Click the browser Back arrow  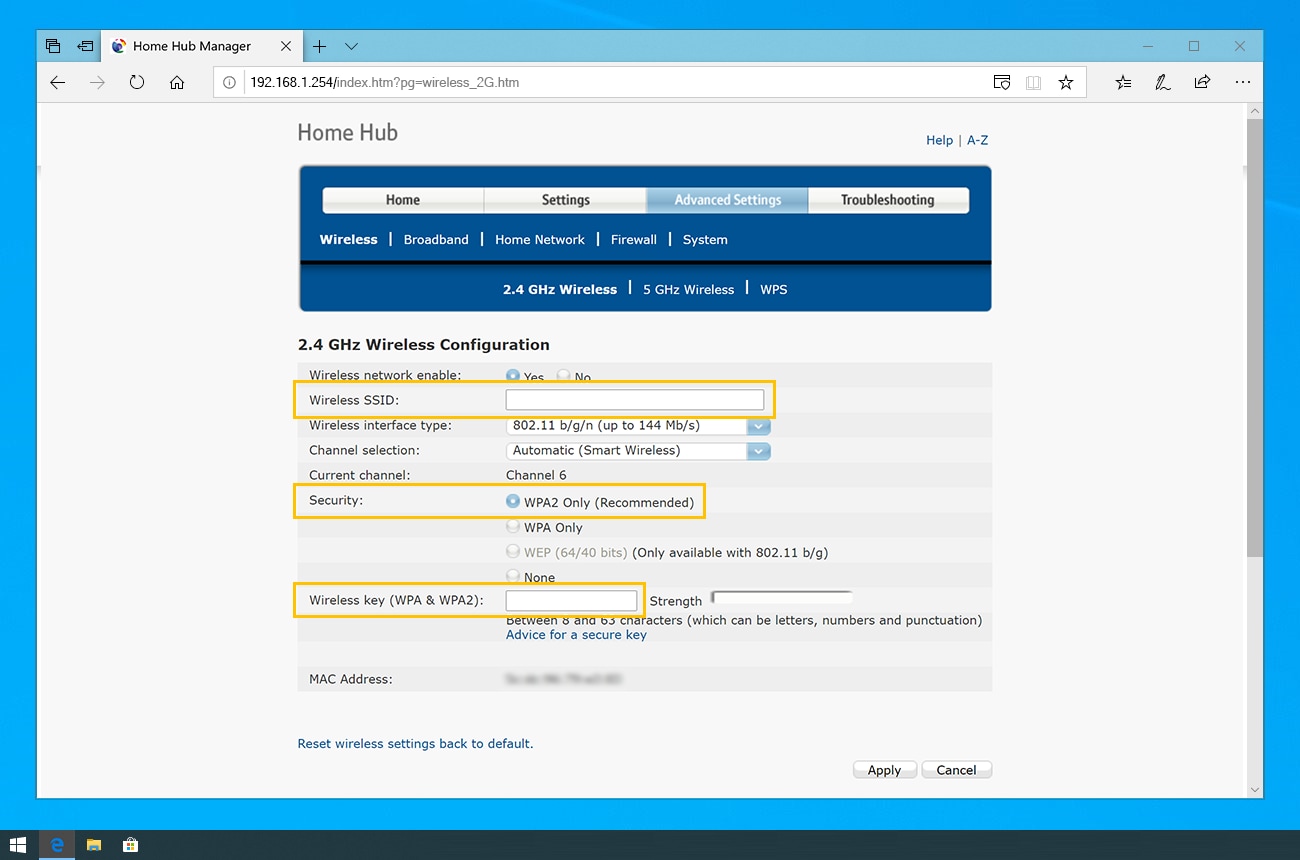[x=58, y=83]
